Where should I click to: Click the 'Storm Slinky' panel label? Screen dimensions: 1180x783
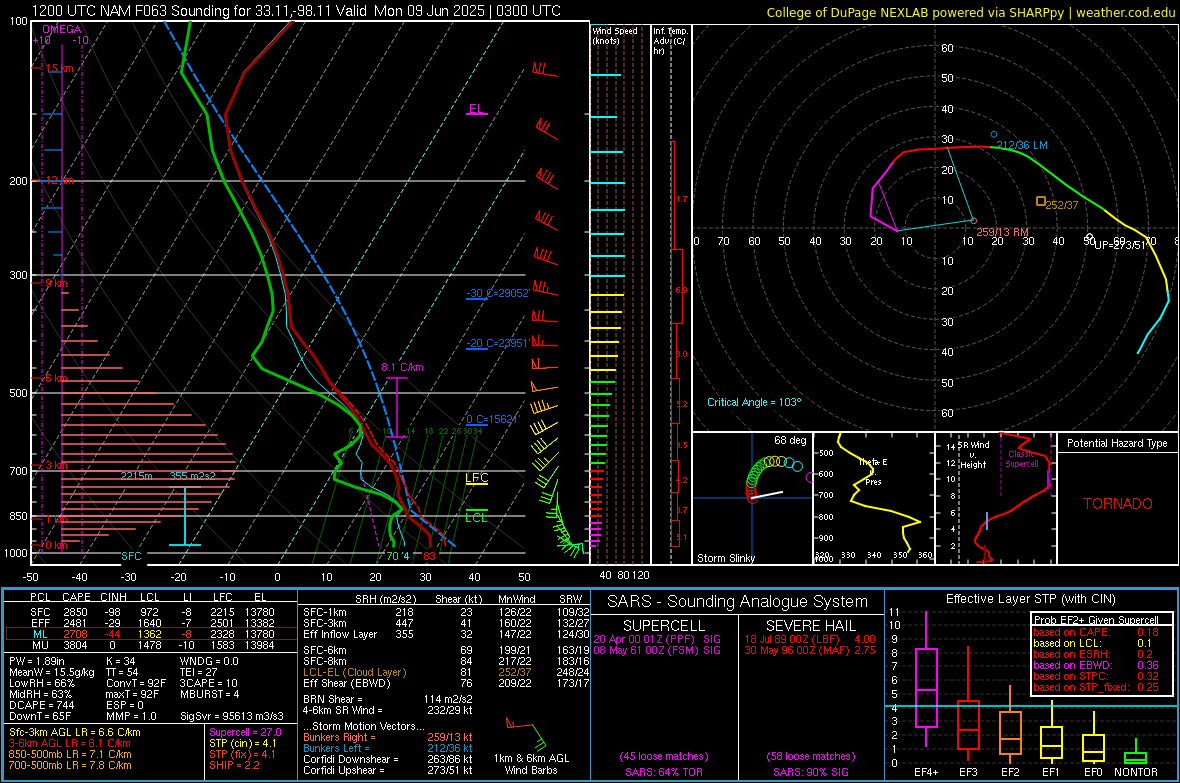[726, 558]
